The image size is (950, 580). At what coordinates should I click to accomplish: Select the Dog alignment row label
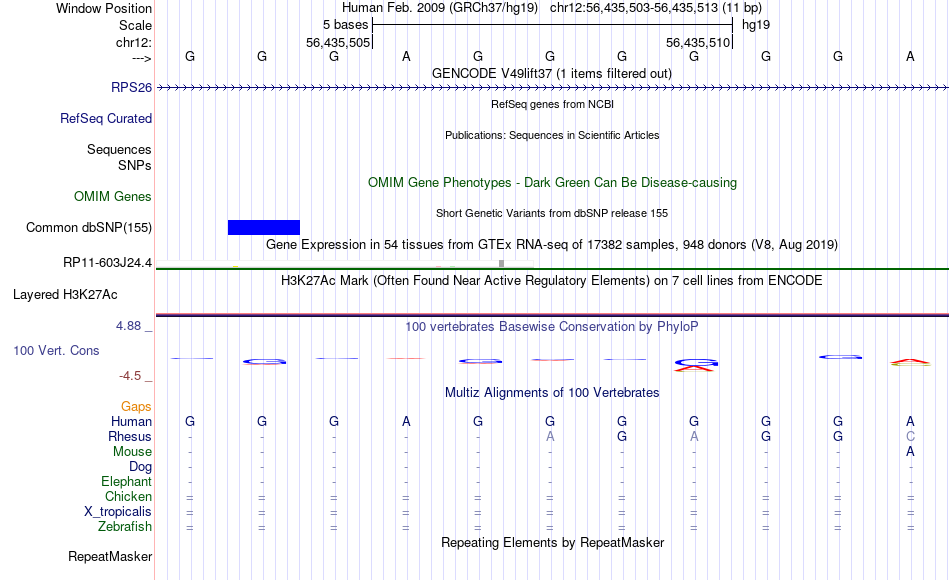coord(141,467)
